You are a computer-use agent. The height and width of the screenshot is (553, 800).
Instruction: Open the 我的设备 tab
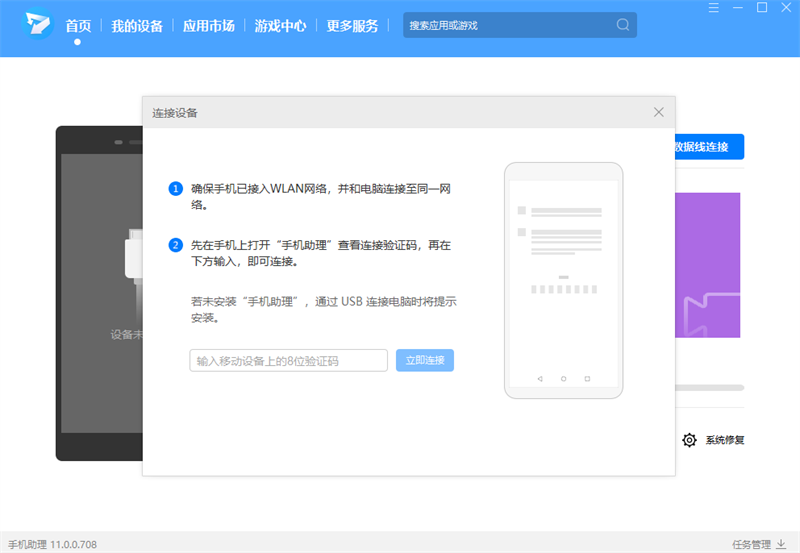(137, 26)
